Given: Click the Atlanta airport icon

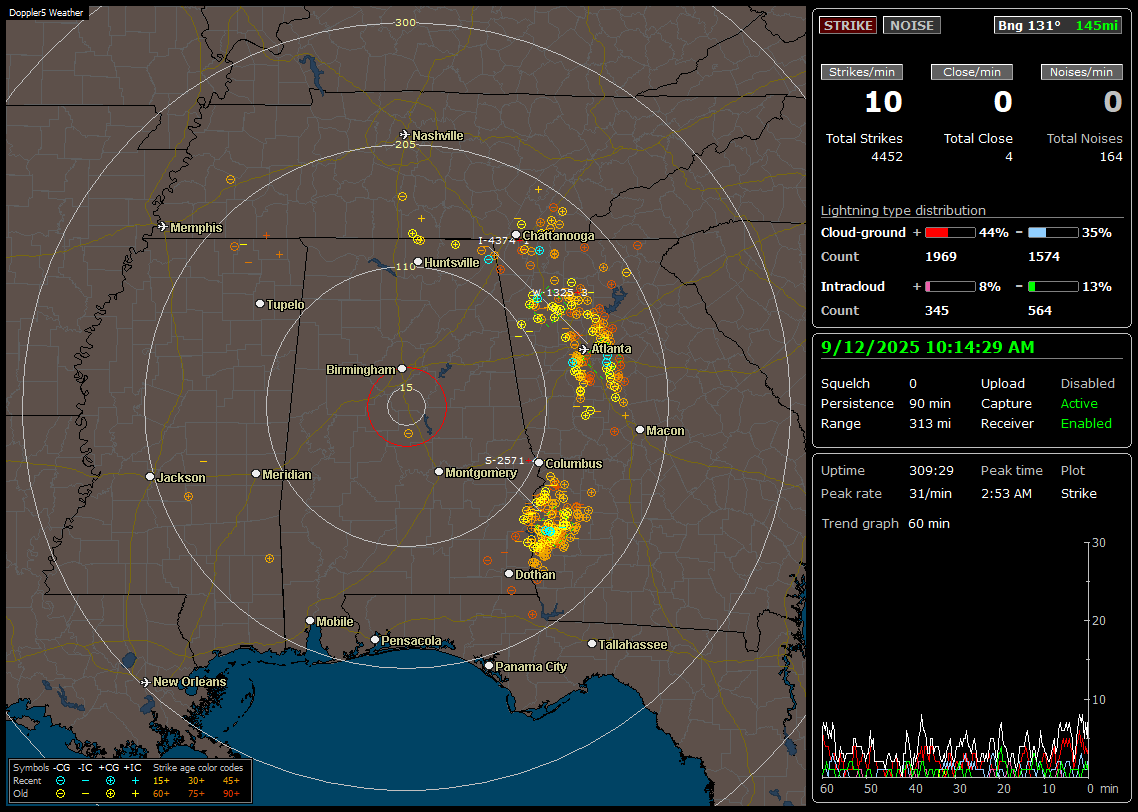Looking at the screenshot, I should (x=584, y=349).
